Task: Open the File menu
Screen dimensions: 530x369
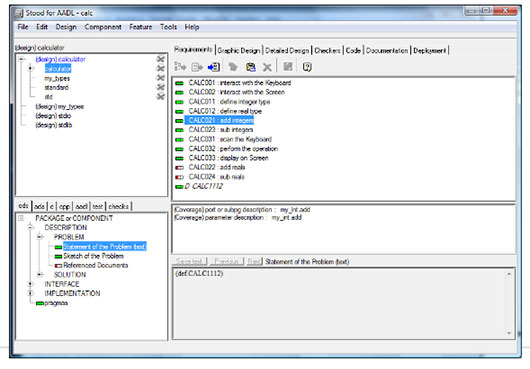Action: coord(23,27)
